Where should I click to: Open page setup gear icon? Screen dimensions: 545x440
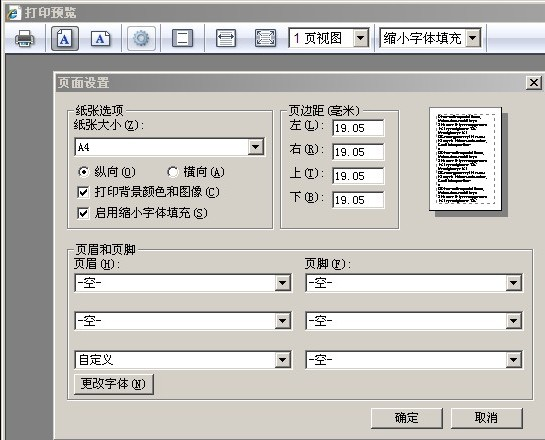pos(141,38)
